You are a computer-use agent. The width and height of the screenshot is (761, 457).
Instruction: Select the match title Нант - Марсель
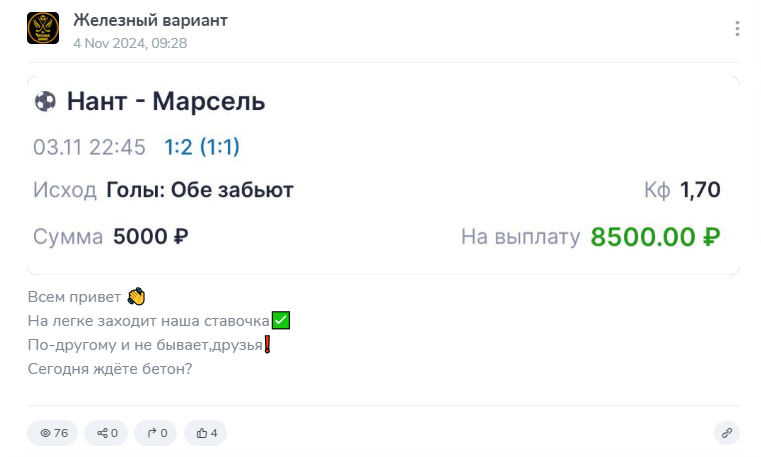coord(166,101)
